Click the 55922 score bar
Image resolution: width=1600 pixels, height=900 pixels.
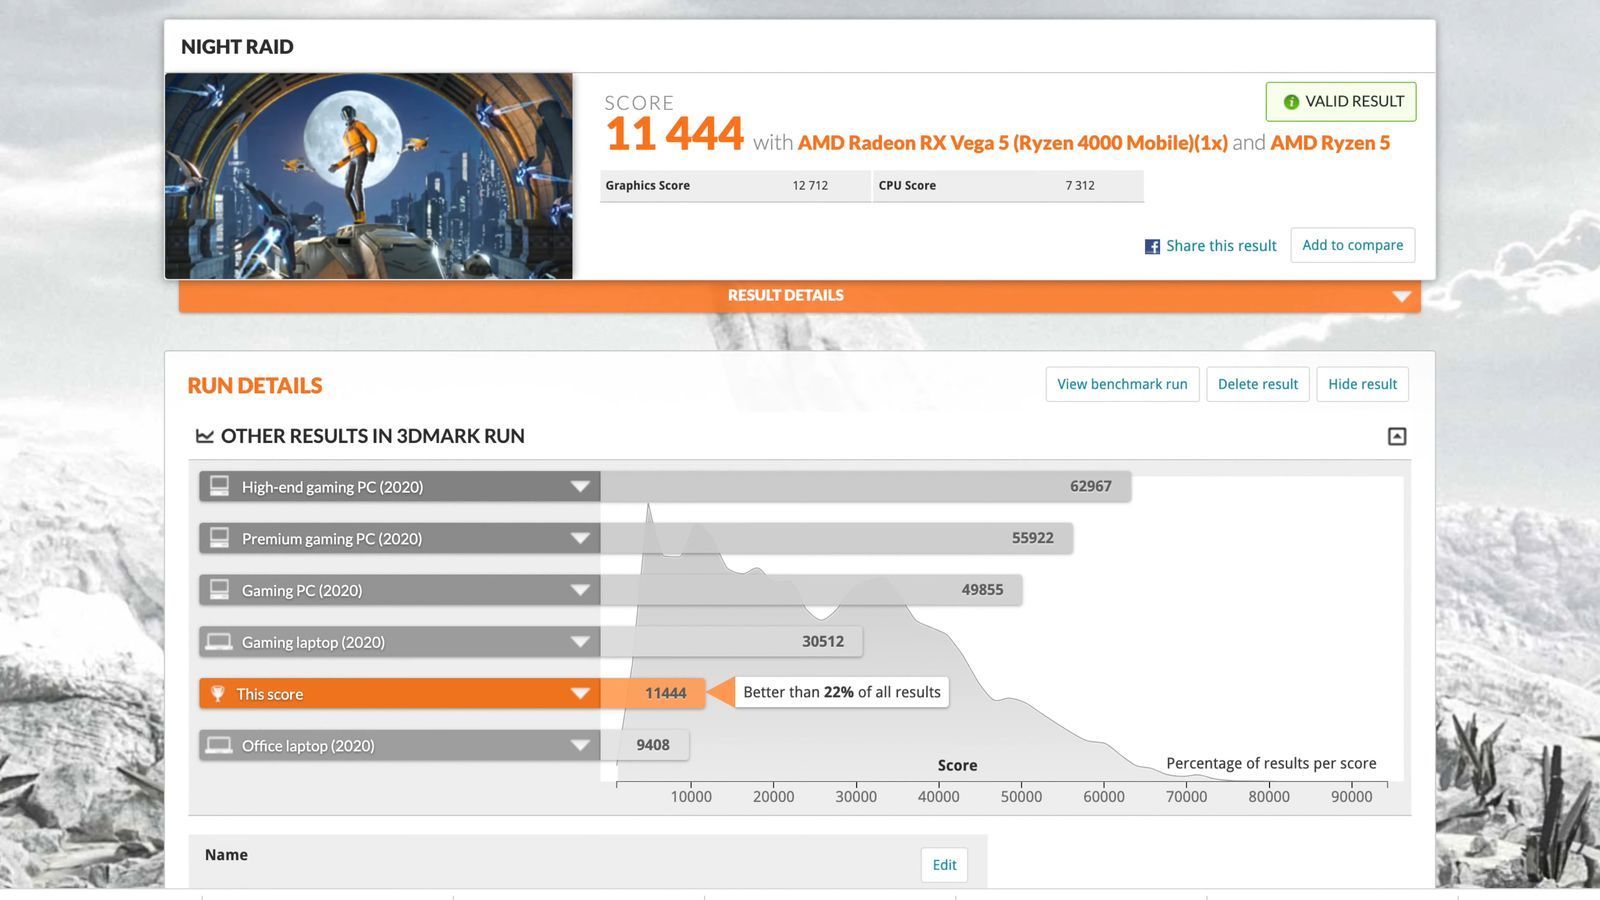(836, 538)
